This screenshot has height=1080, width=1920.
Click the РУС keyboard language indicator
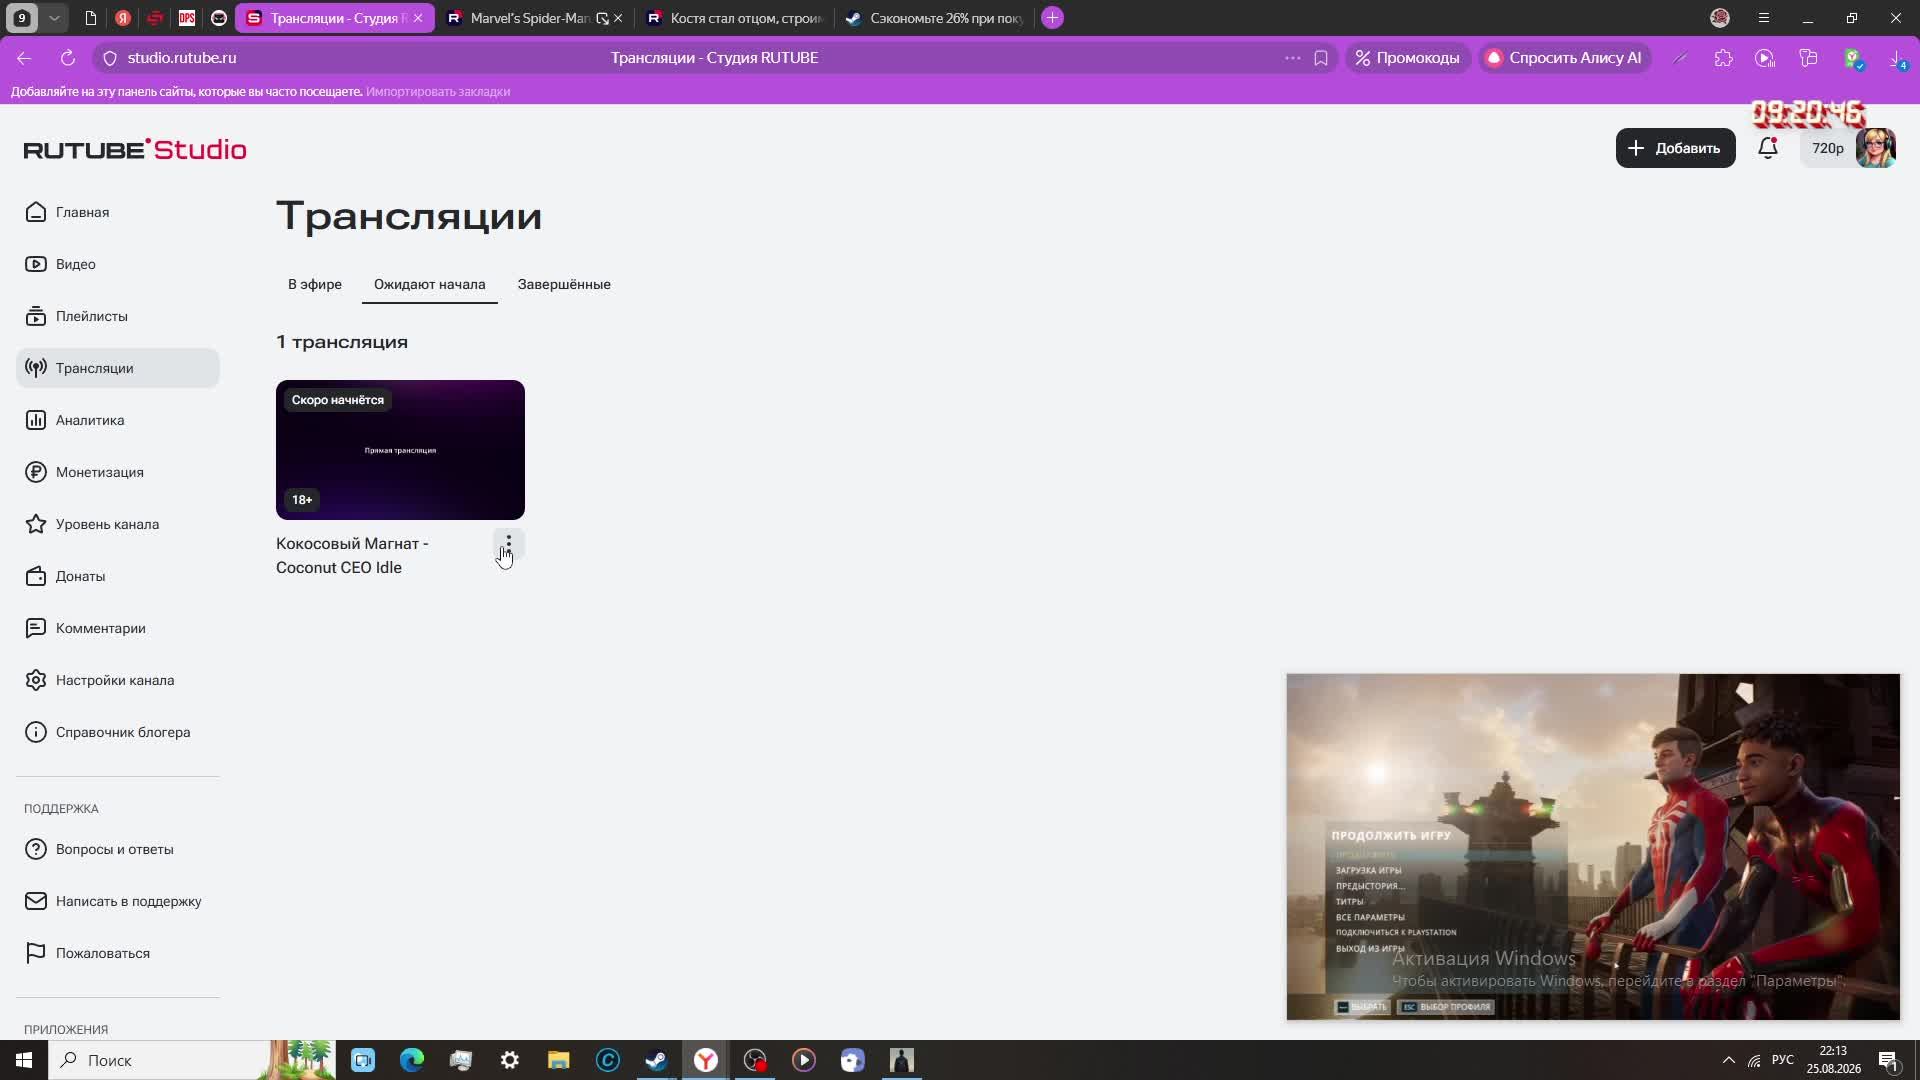point(1782,1060)
